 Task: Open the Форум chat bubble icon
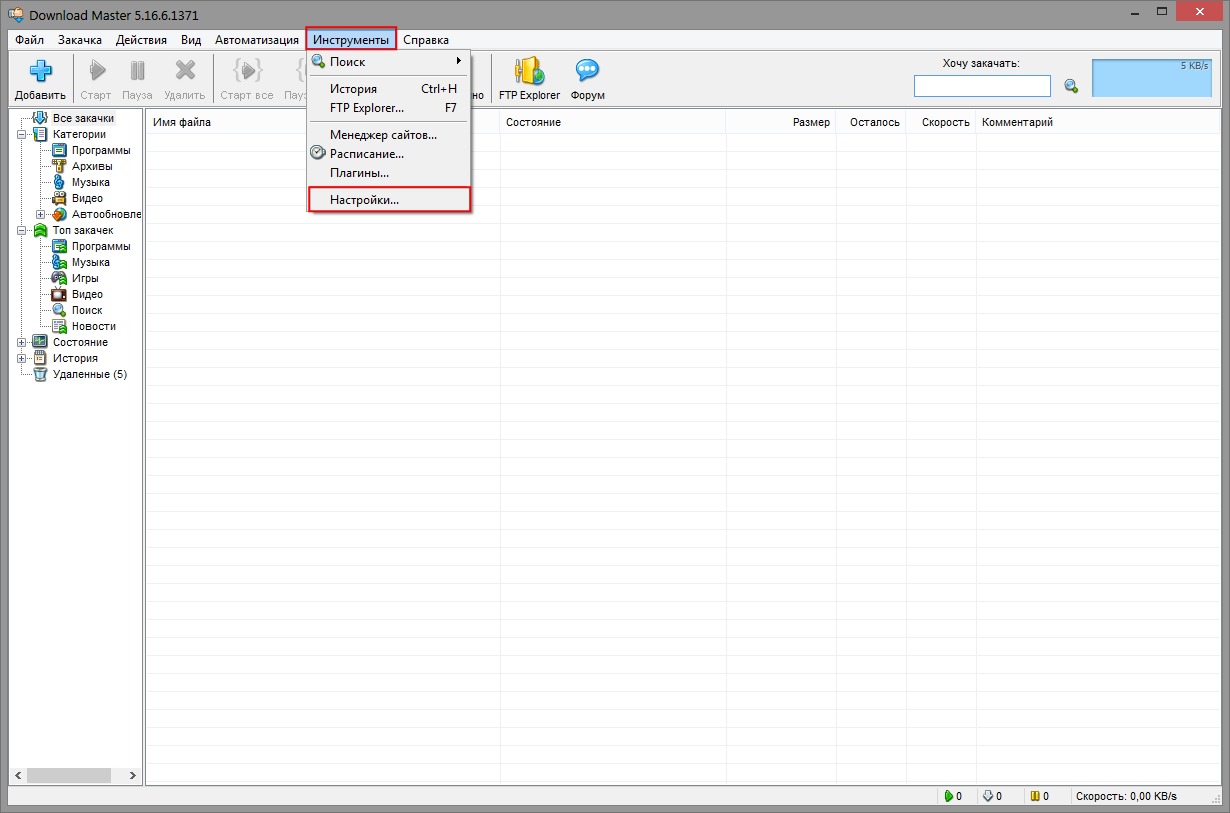click(587, 72)
